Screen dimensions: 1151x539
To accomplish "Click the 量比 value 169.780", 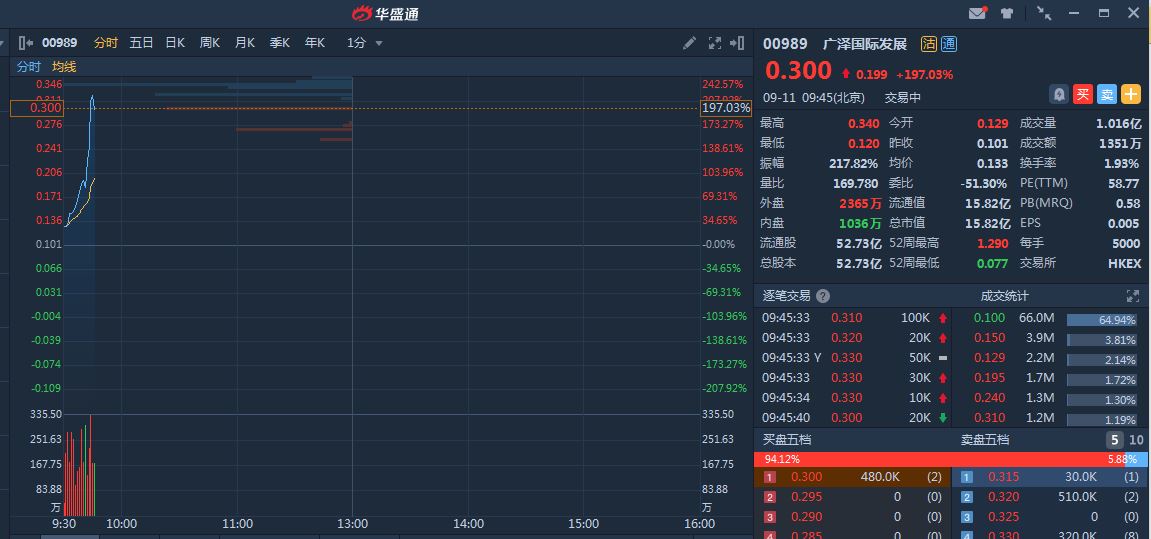I will [x=855, y=183].
